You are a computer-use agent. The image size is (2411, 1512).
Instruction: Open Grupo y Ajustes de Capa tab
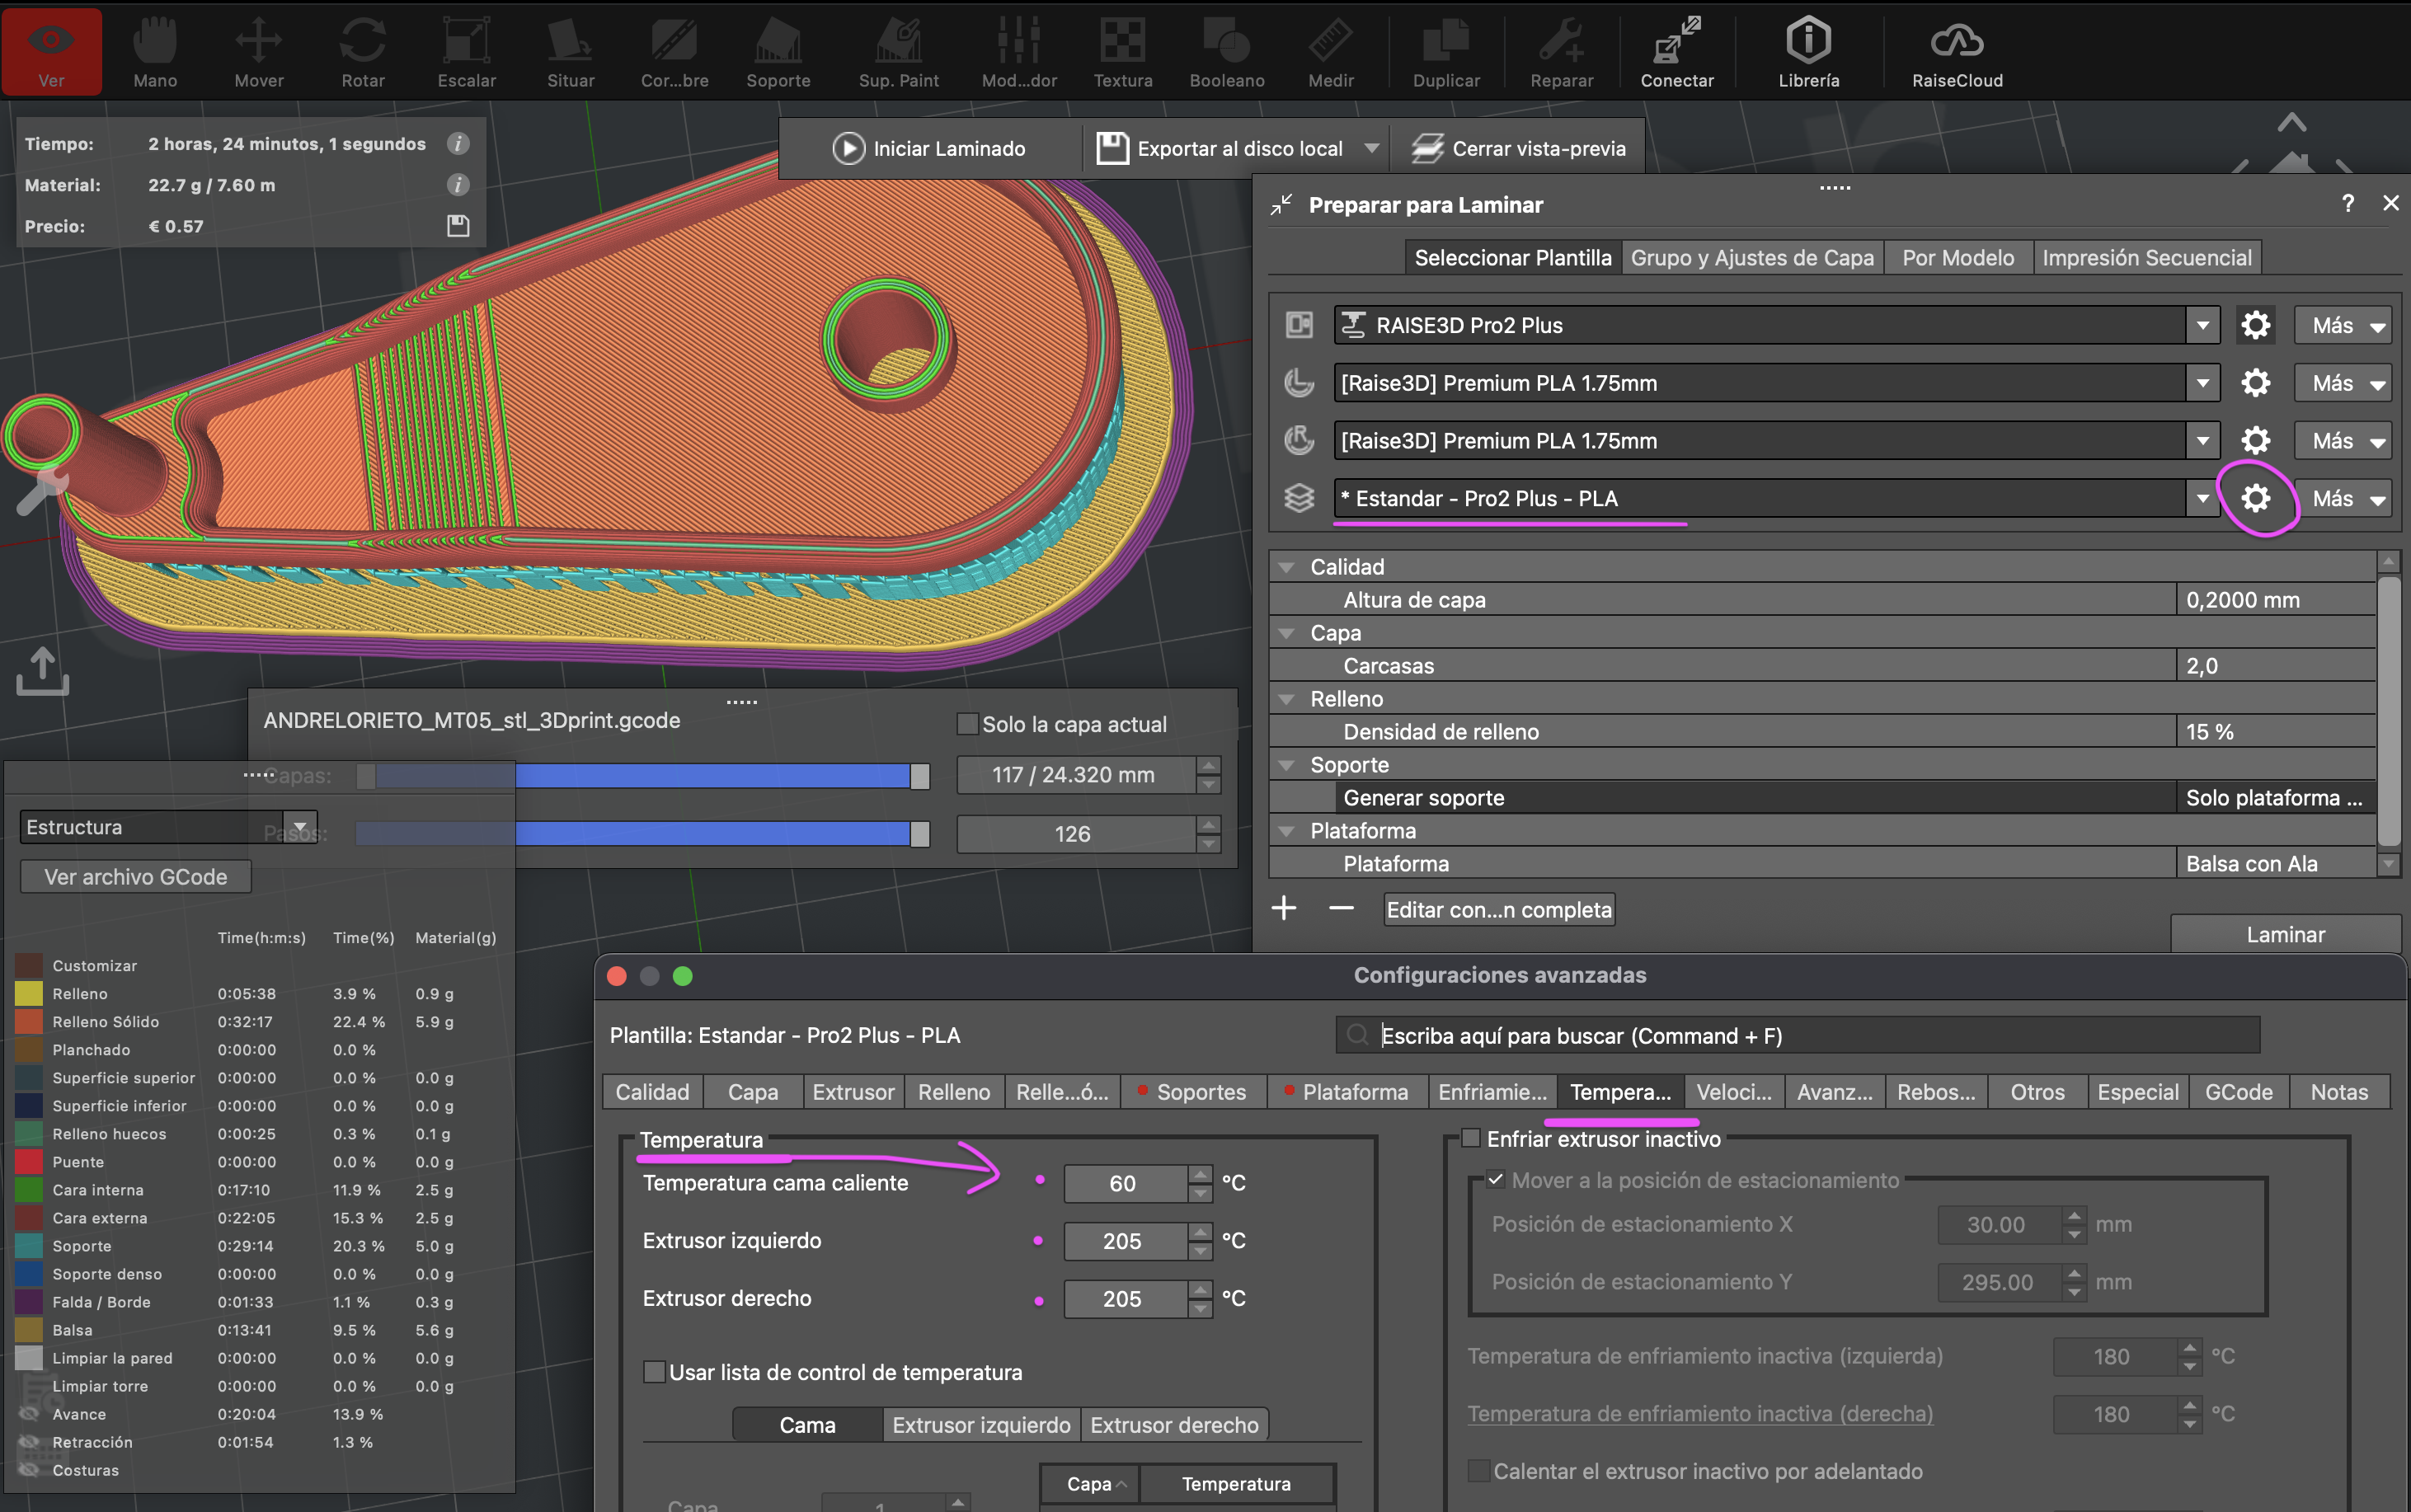(1751, 258)
